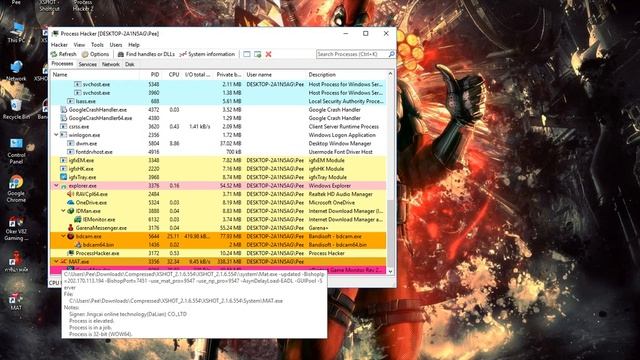Open the Oker V82 Gaming desktop shortcut

(x=16, y=228)
